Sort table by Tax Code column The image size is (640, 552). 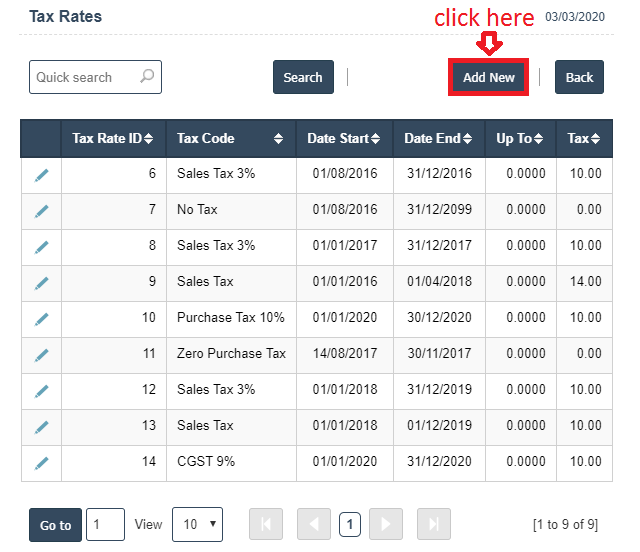click(230, 139)
